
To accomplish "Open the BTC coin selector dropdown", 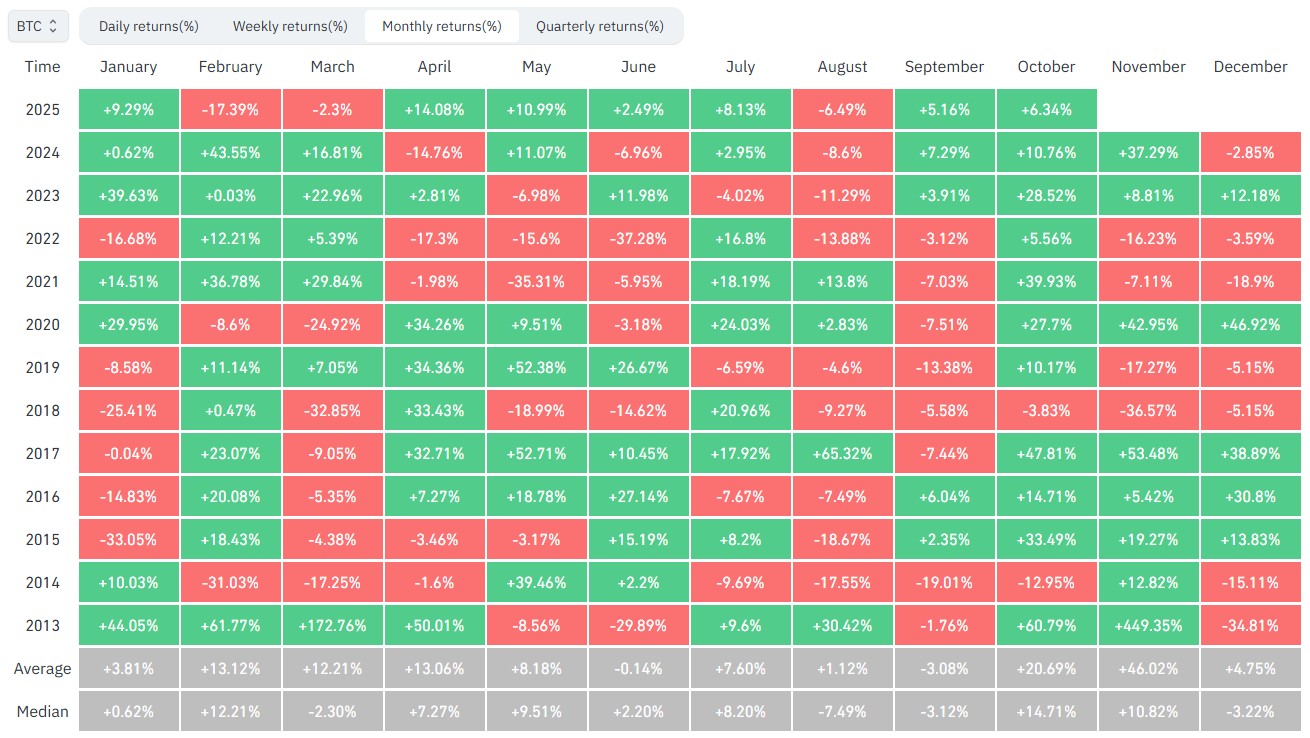I will click(x=38, y=26).
